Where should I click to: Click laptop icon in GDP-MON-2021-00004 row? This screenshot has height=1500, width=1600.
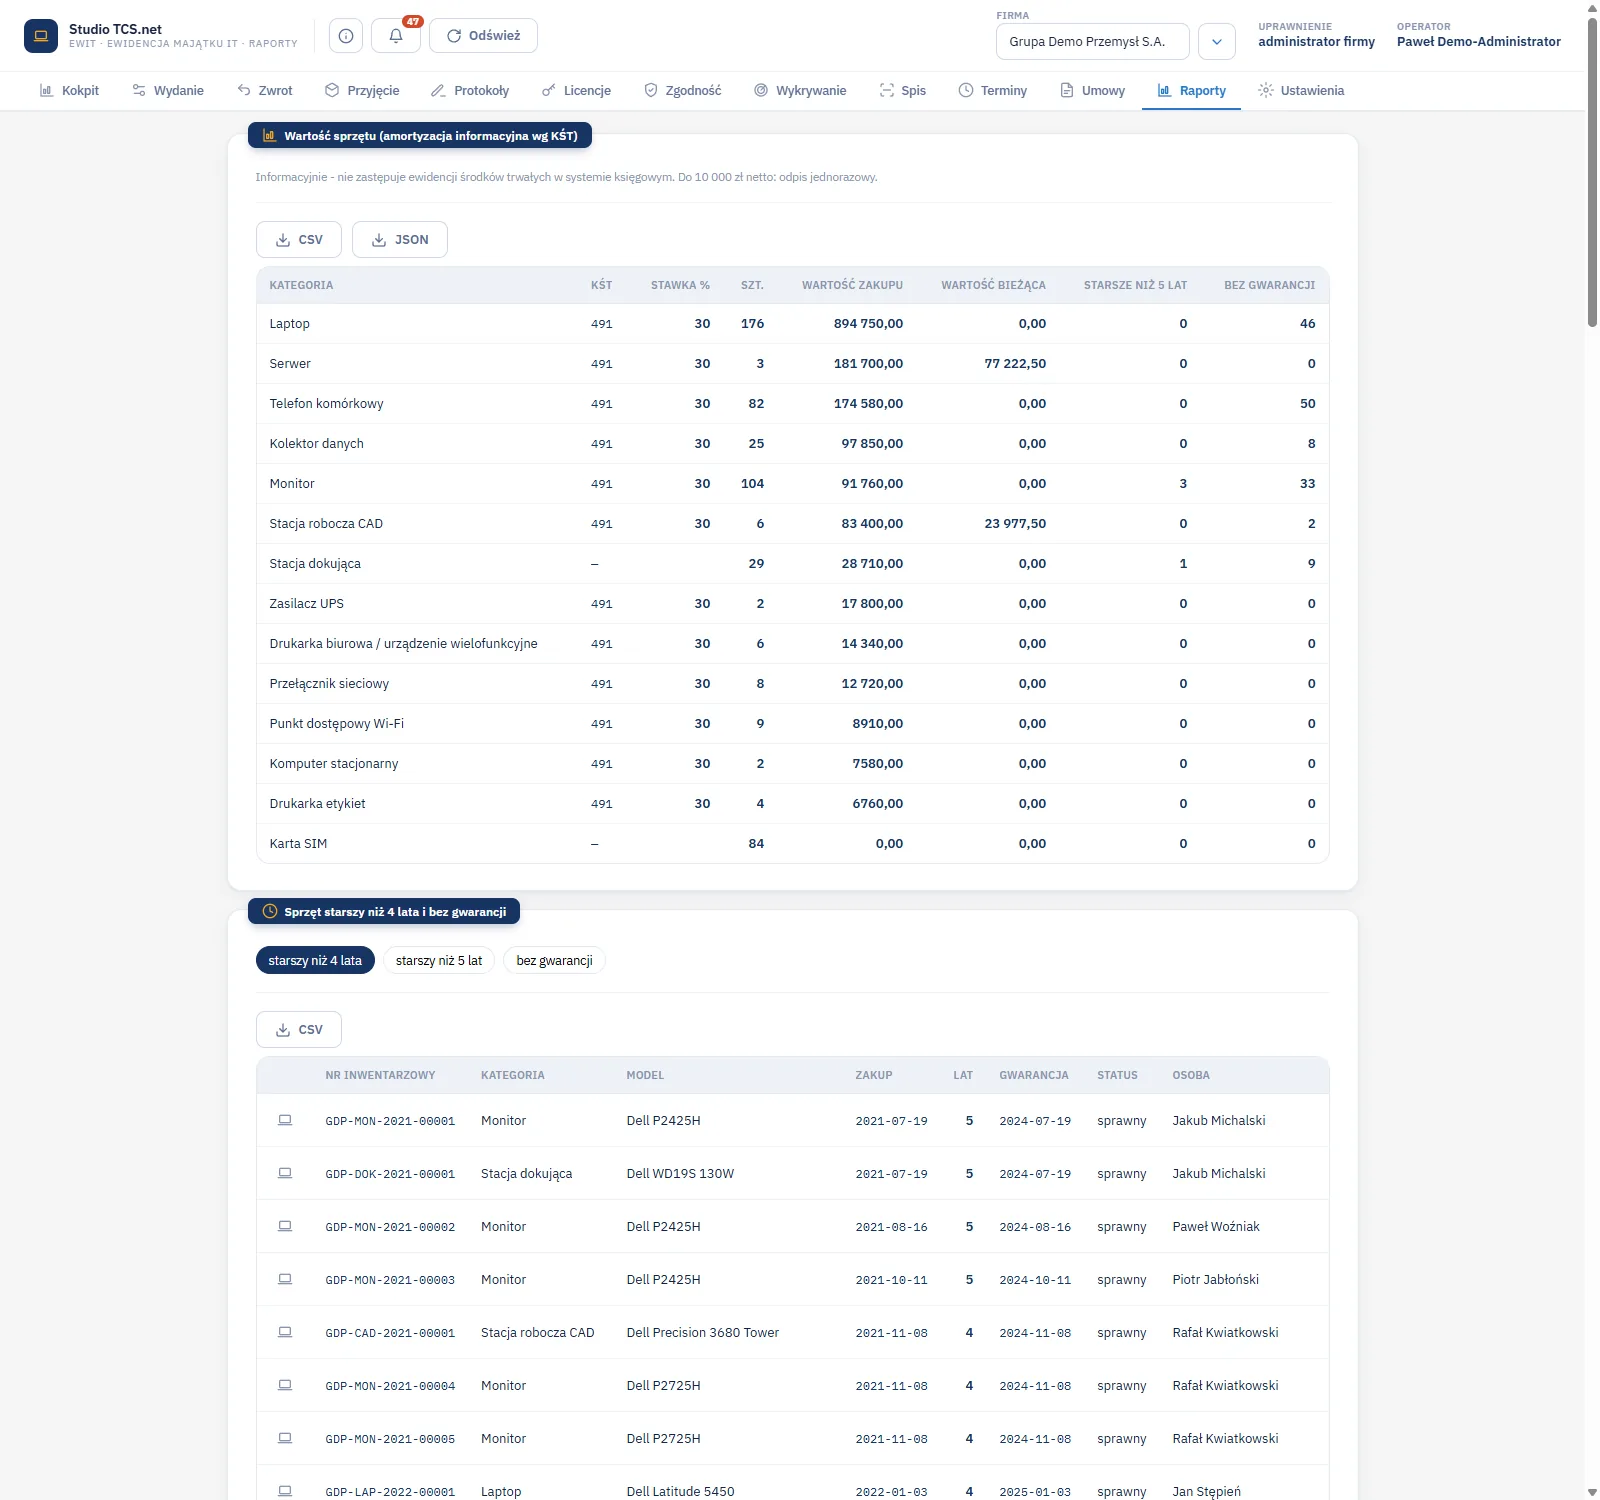(x=285, y=1385)
